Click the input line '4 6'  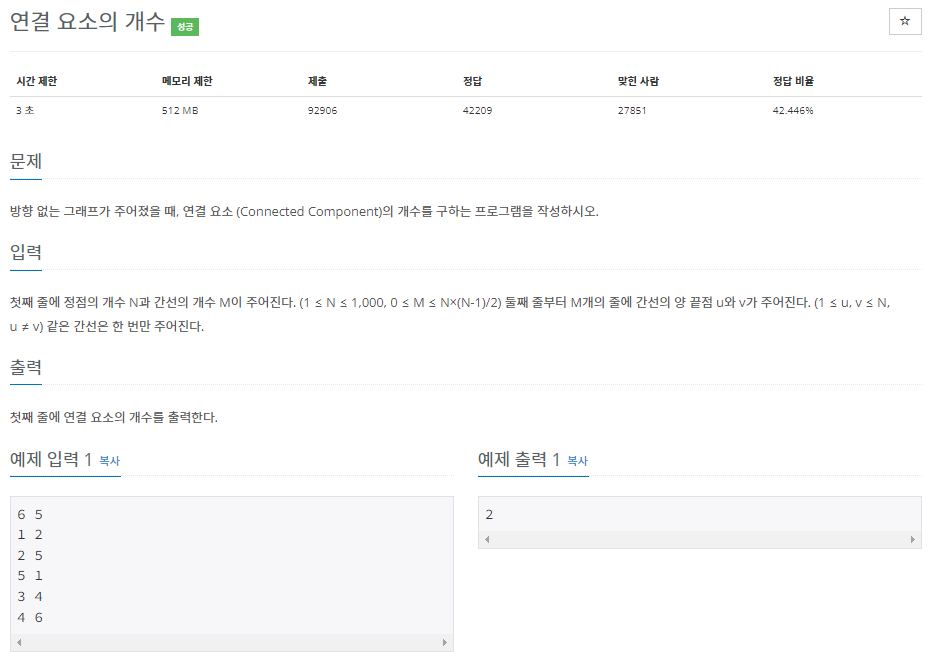click(x=30, y=618)
